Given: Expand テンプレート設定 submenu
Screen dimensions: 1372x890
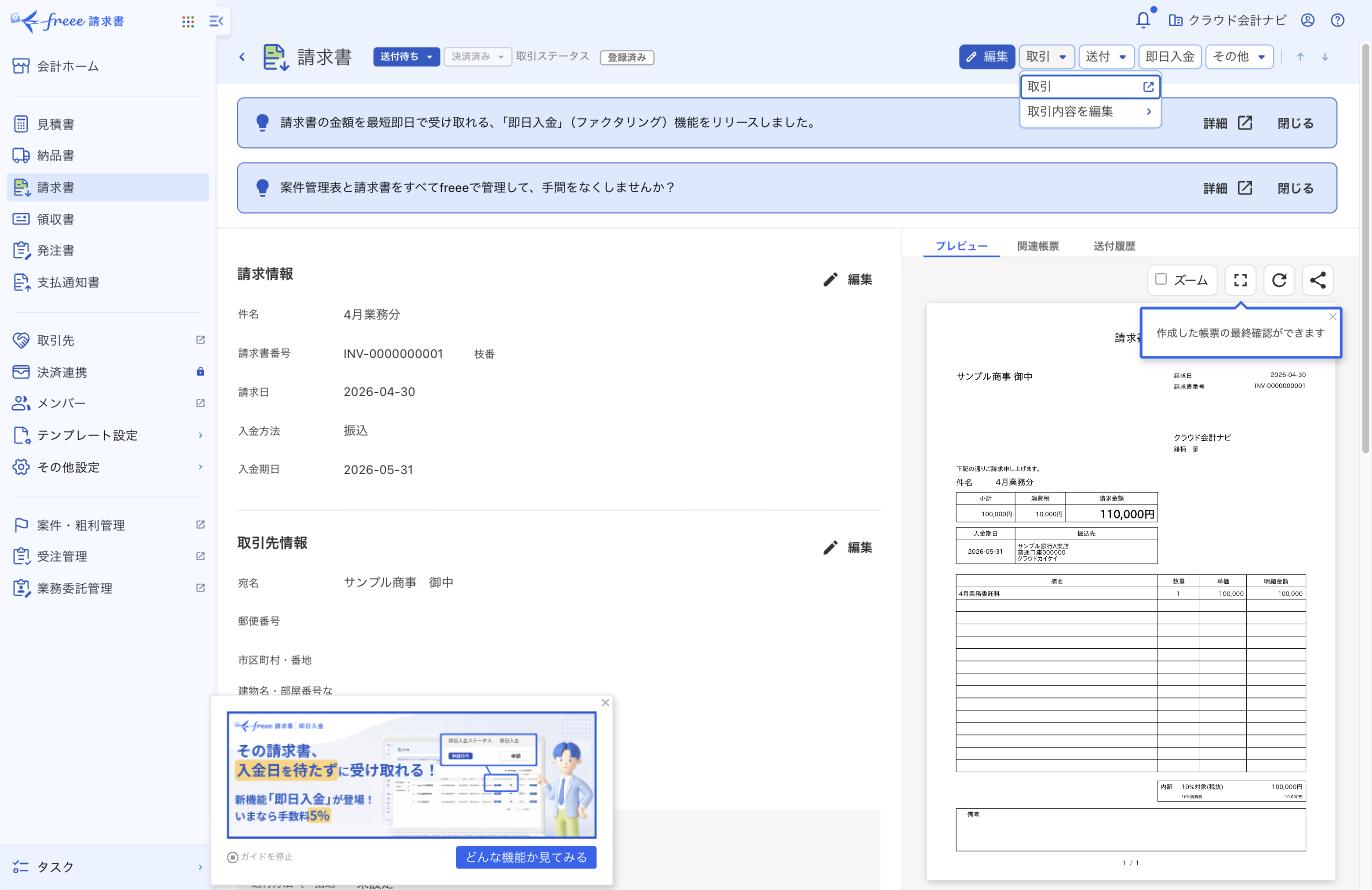Looking at the screenshot, I should 108,435.
